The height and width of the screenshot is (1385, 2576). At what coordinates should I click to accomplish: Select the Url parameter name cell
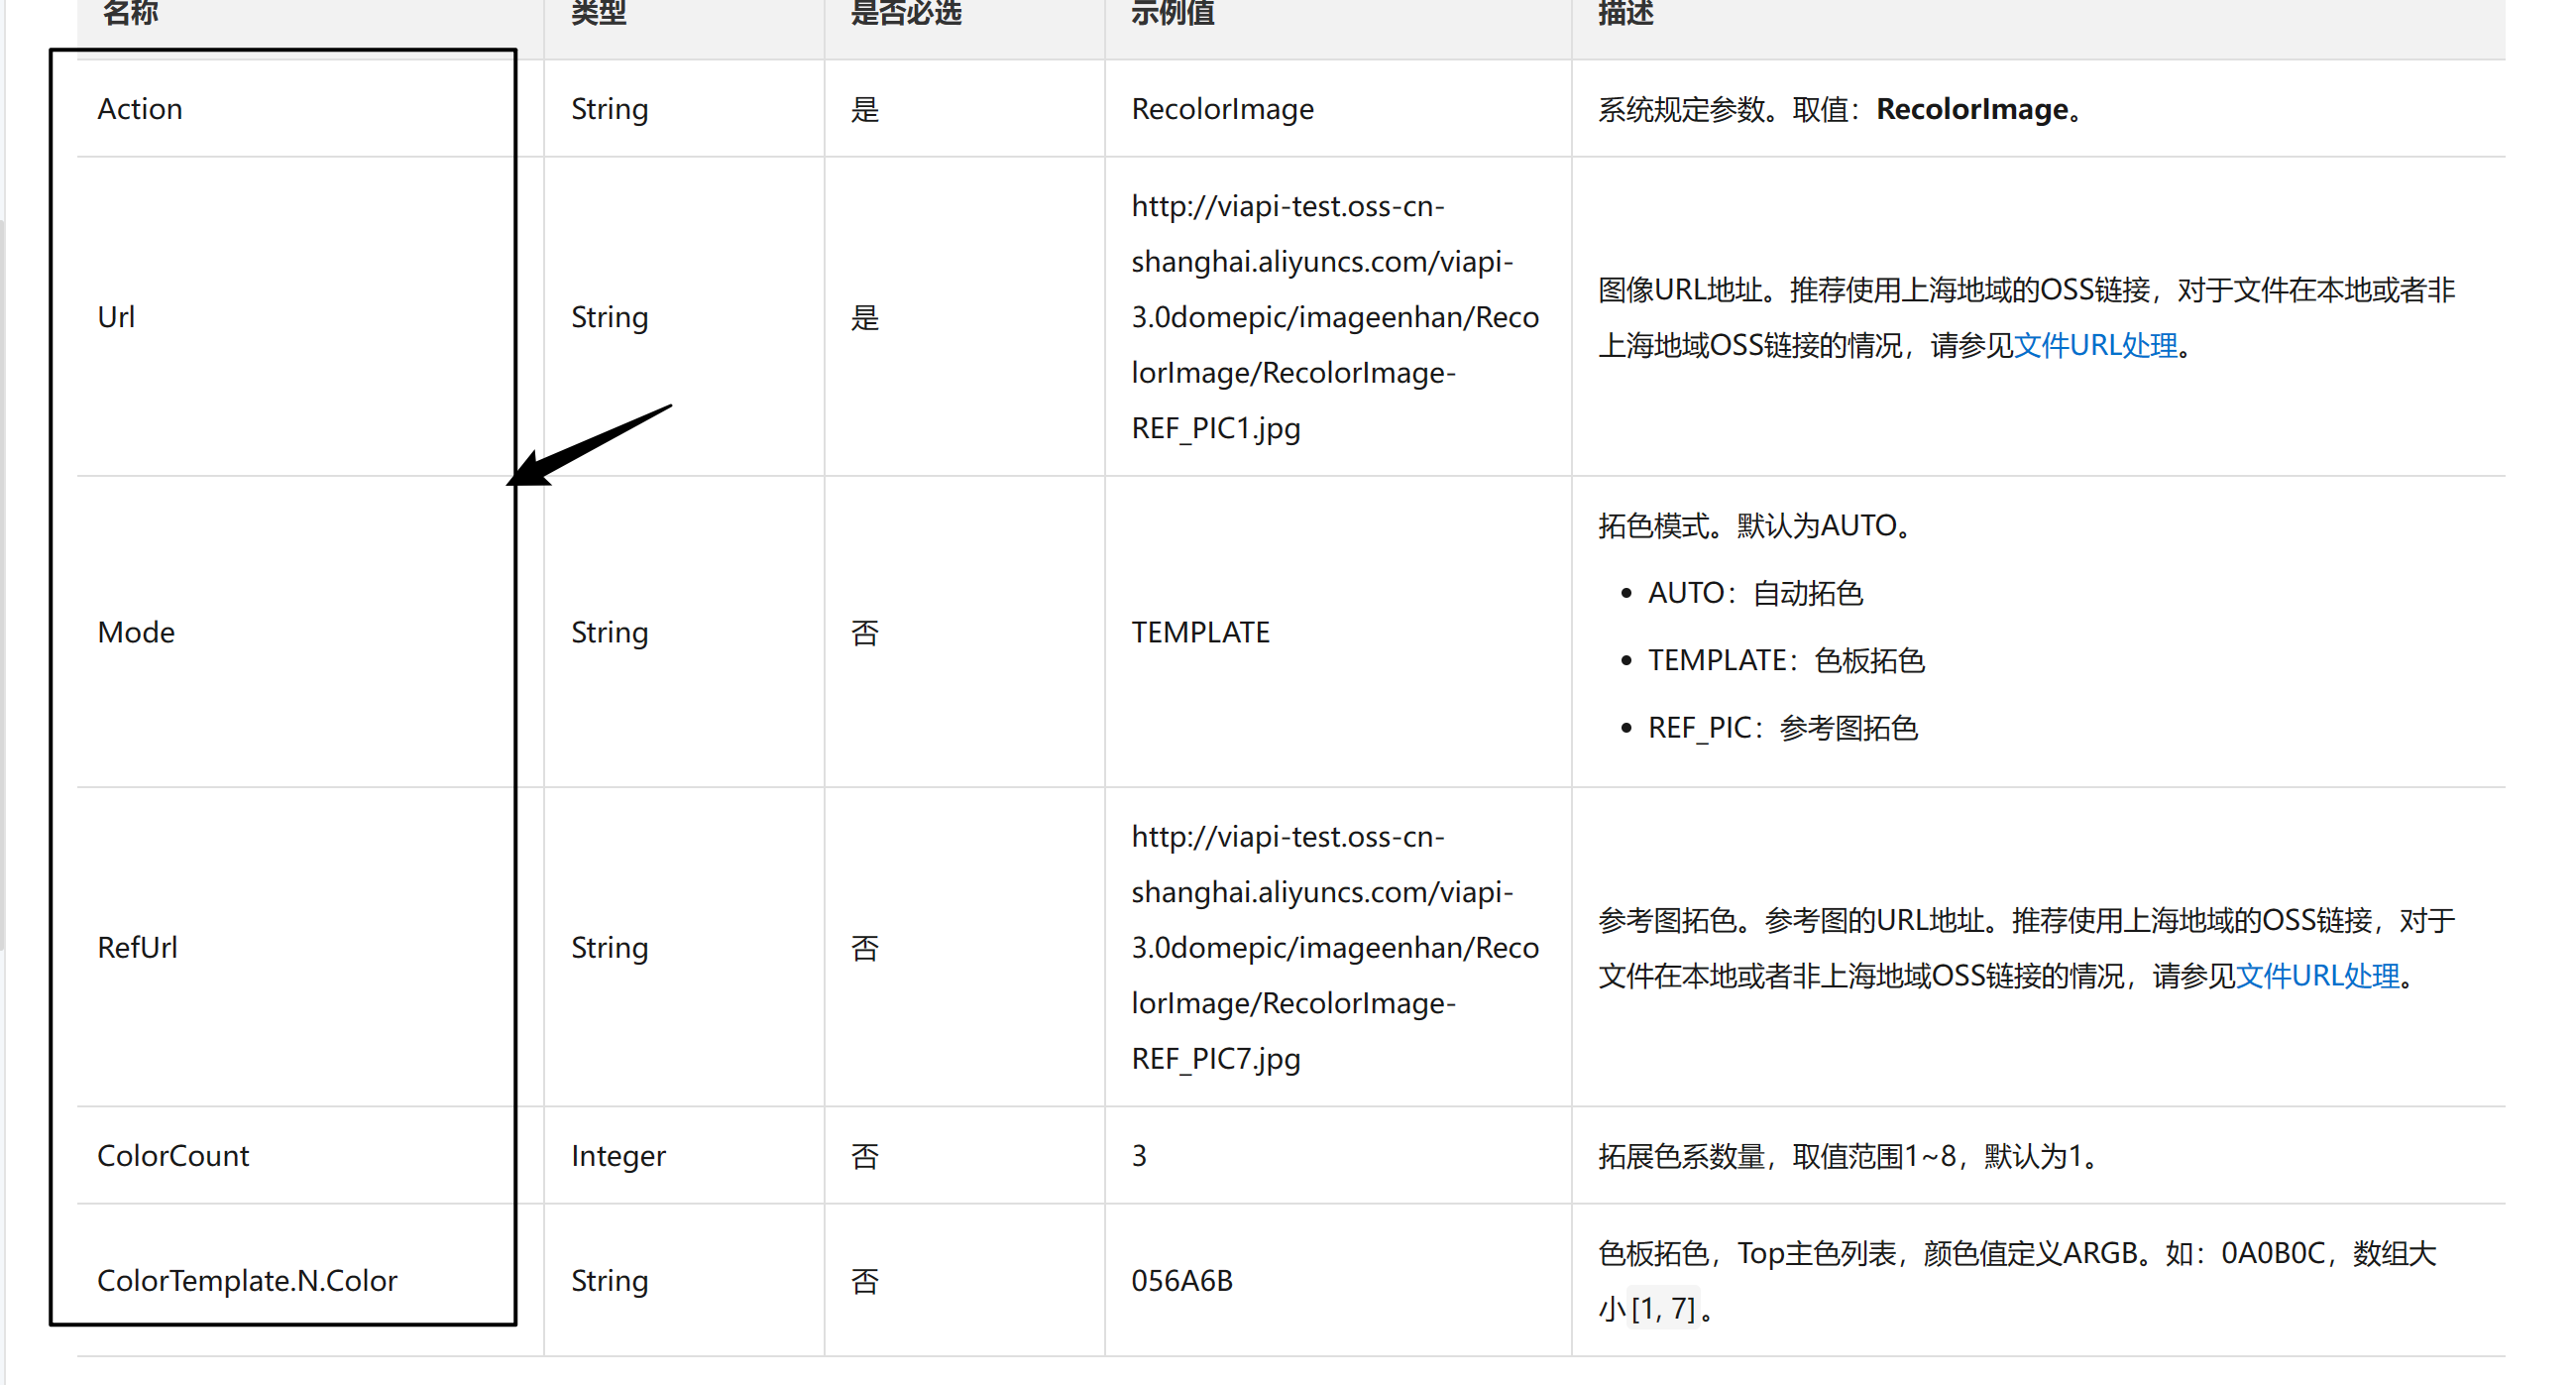coord(116,317)
